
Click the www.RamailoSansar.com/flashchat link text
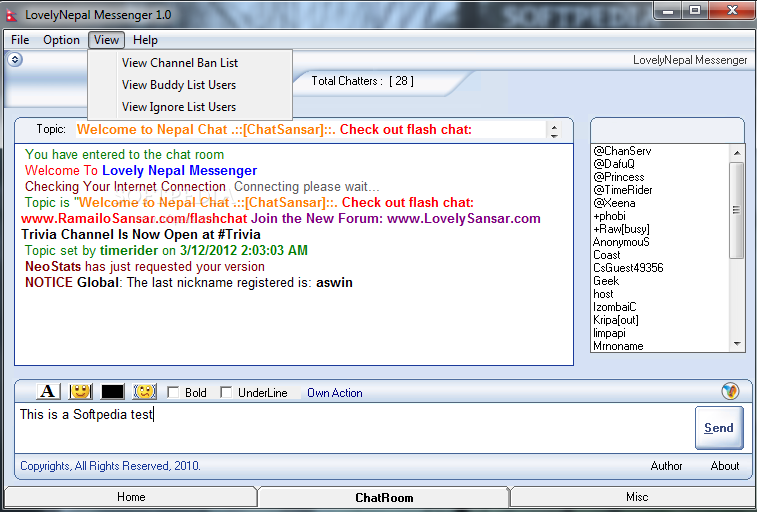[134, 219]
